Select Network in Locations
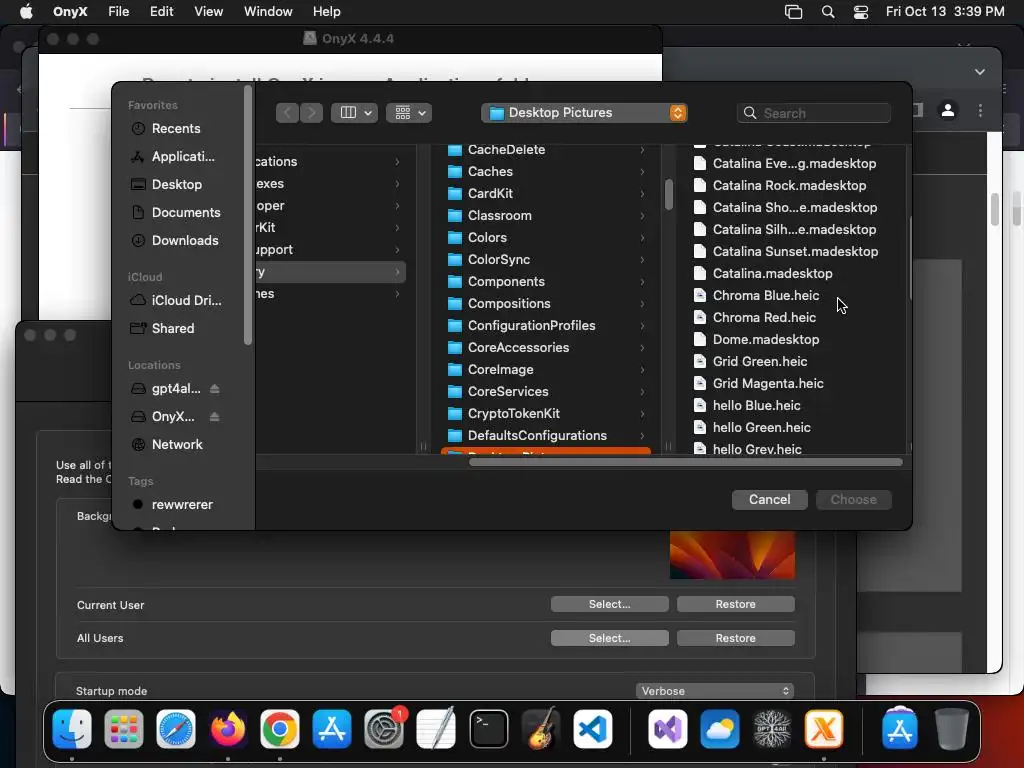 (x=175, y=445)
